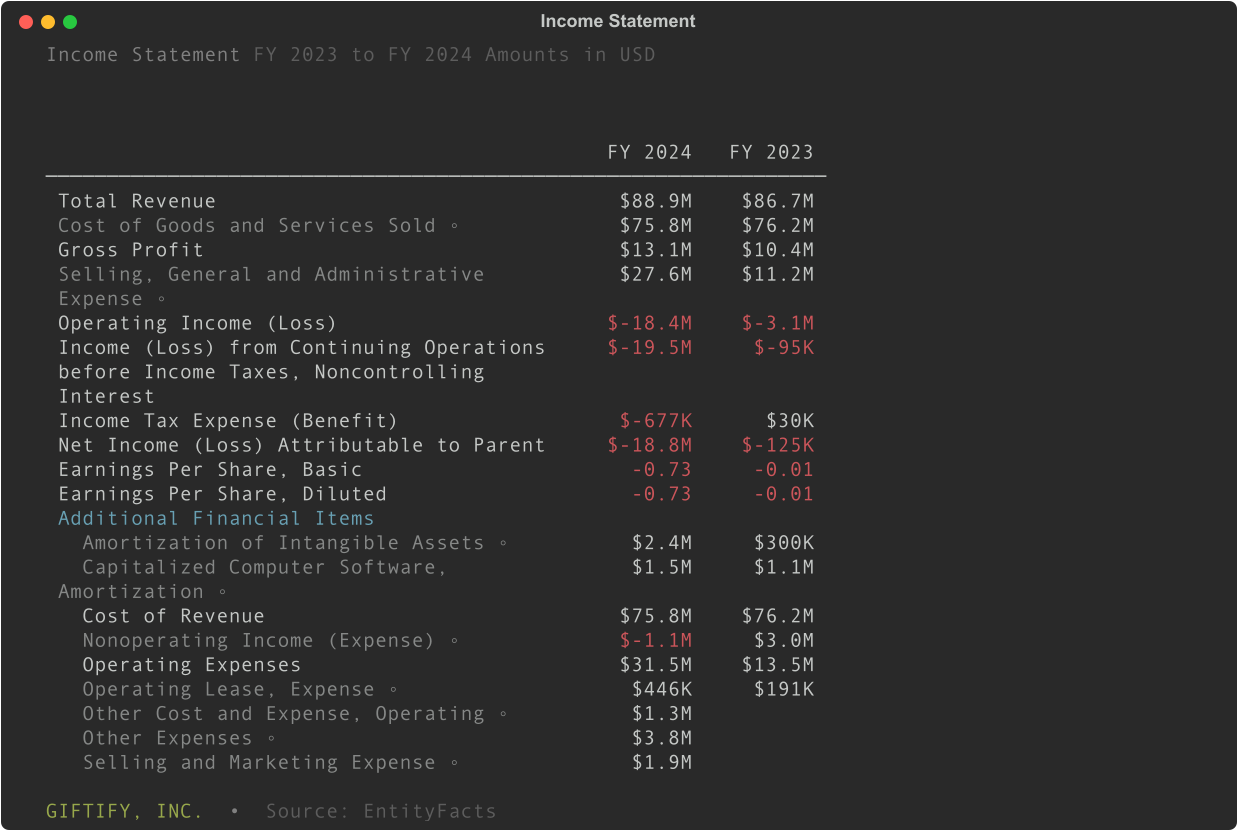
Task: Collapse the Additional Financial Items section
Action: [216, 518]
